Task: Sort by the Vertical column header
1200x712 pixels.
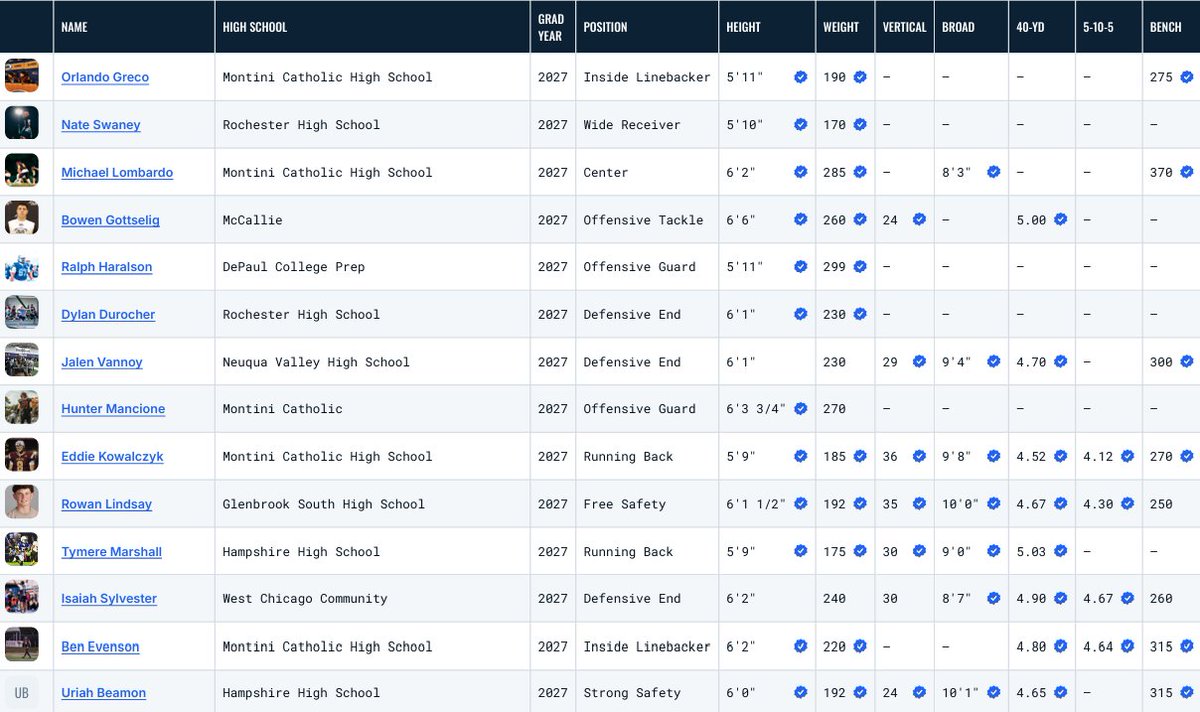Action: pos(904,27)
